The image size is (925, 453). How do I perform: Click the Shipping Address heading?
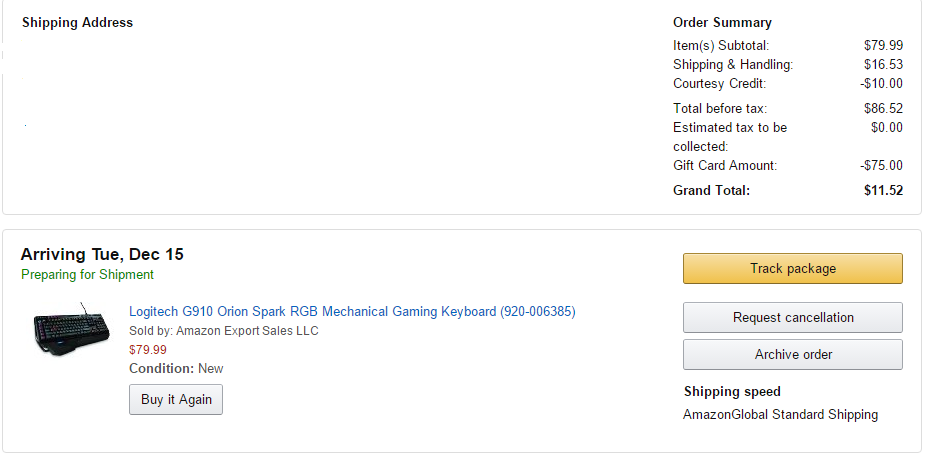point(77,22)
